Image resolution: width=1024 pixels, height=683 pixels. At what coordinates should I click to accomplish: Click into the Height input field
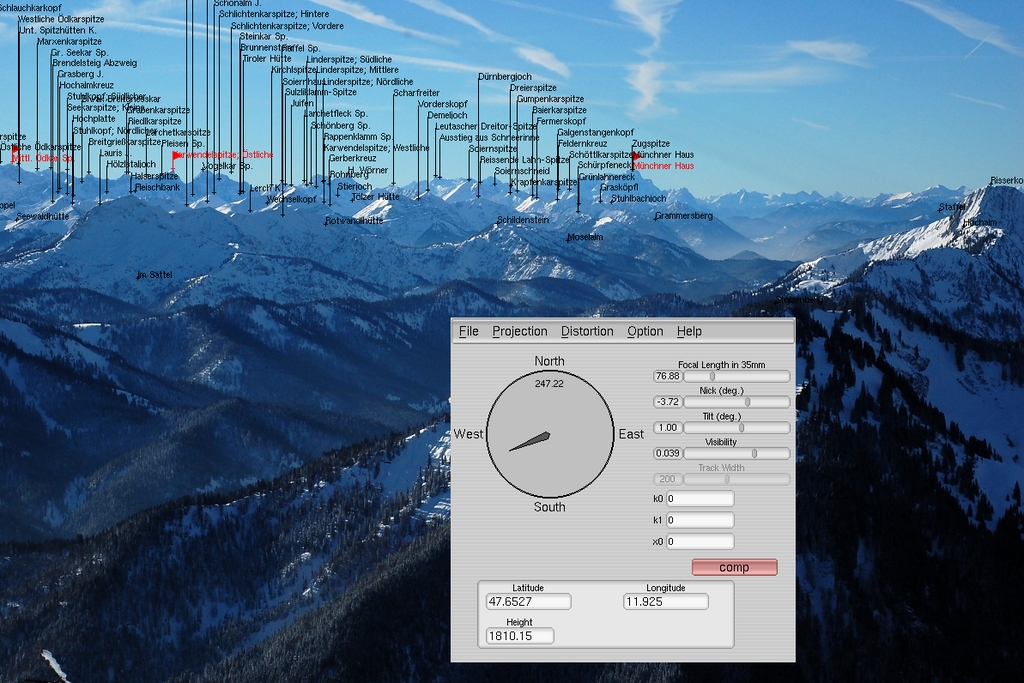(x=519, y=636)
